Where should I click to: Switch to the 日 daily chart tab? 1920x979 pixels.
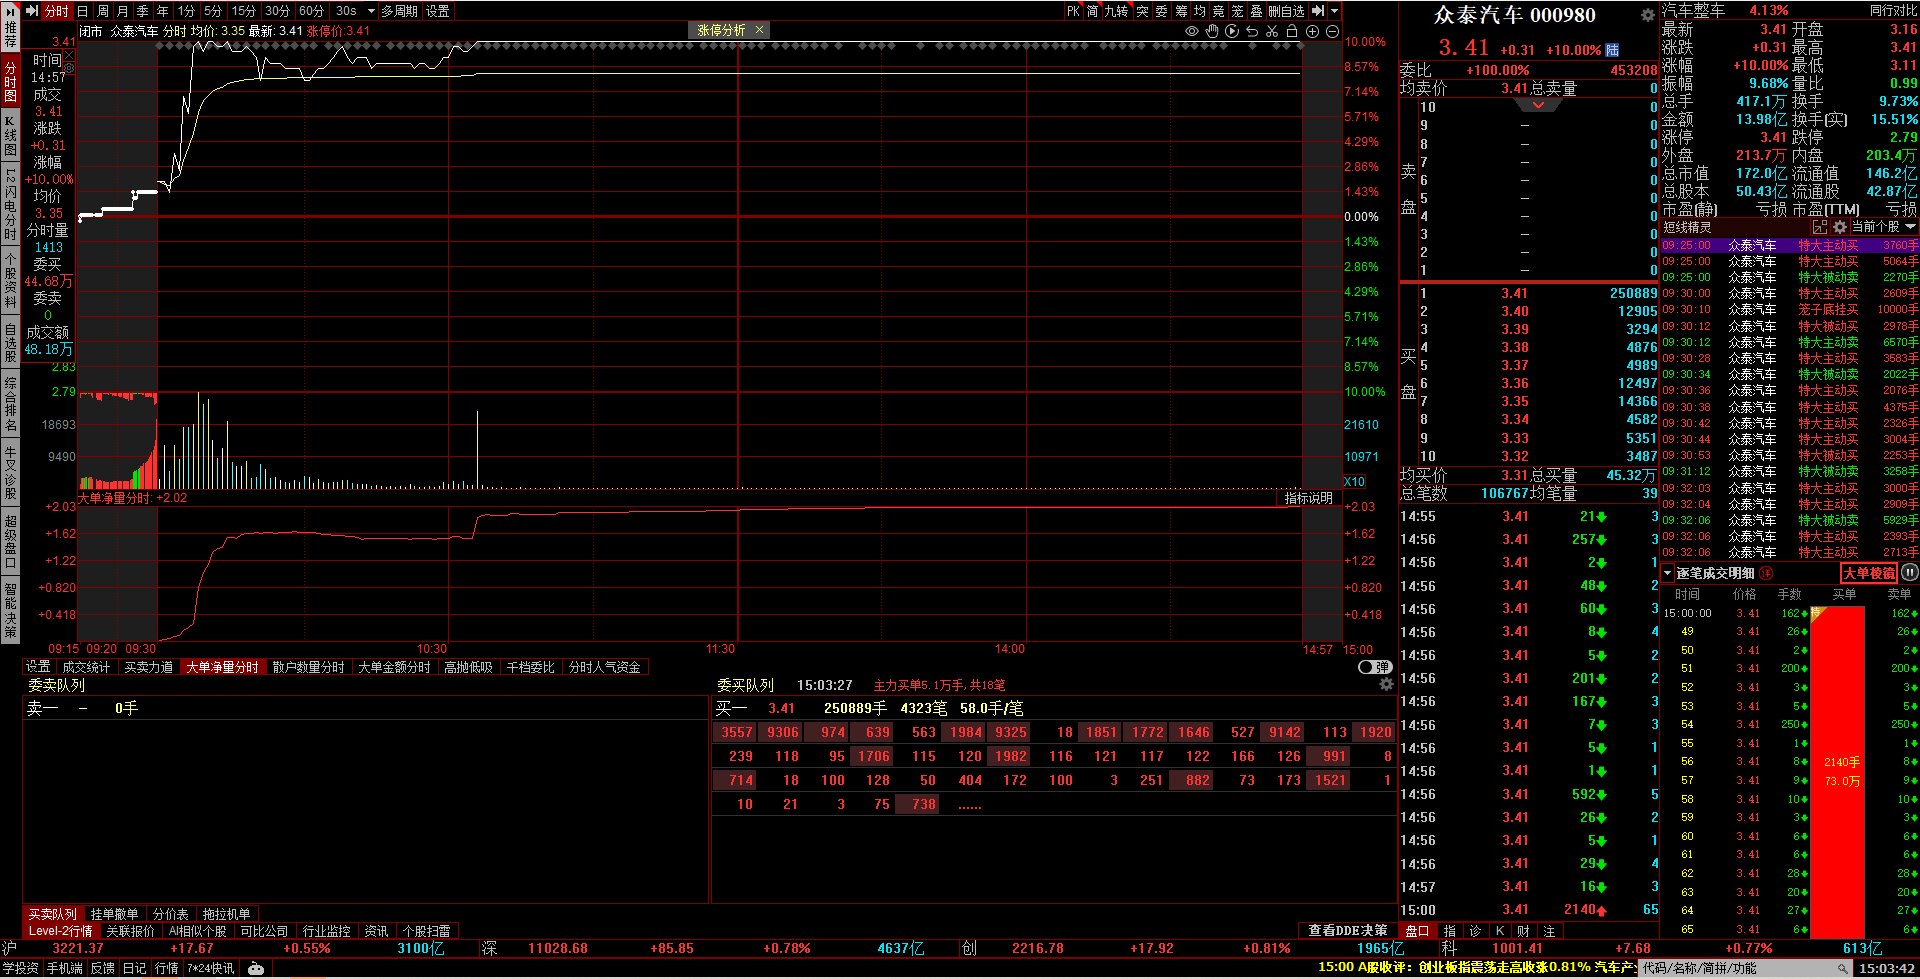83,11
